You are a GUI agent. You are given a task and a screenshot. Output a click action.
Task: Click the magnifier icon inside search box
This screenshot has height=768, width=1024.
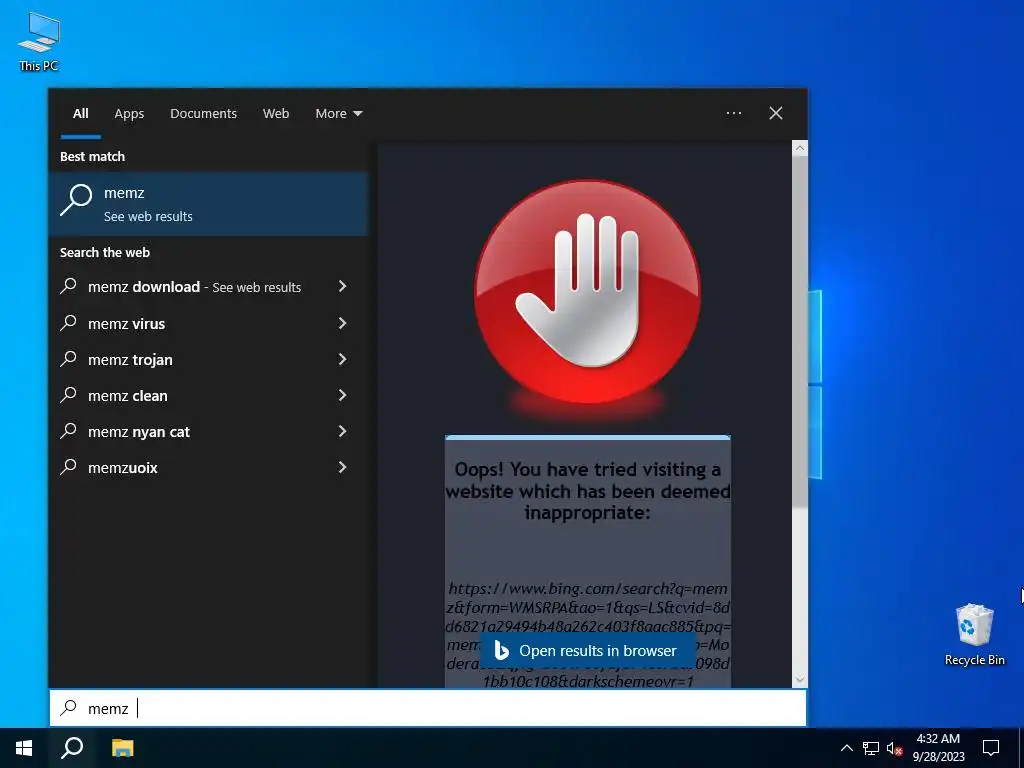69,708
